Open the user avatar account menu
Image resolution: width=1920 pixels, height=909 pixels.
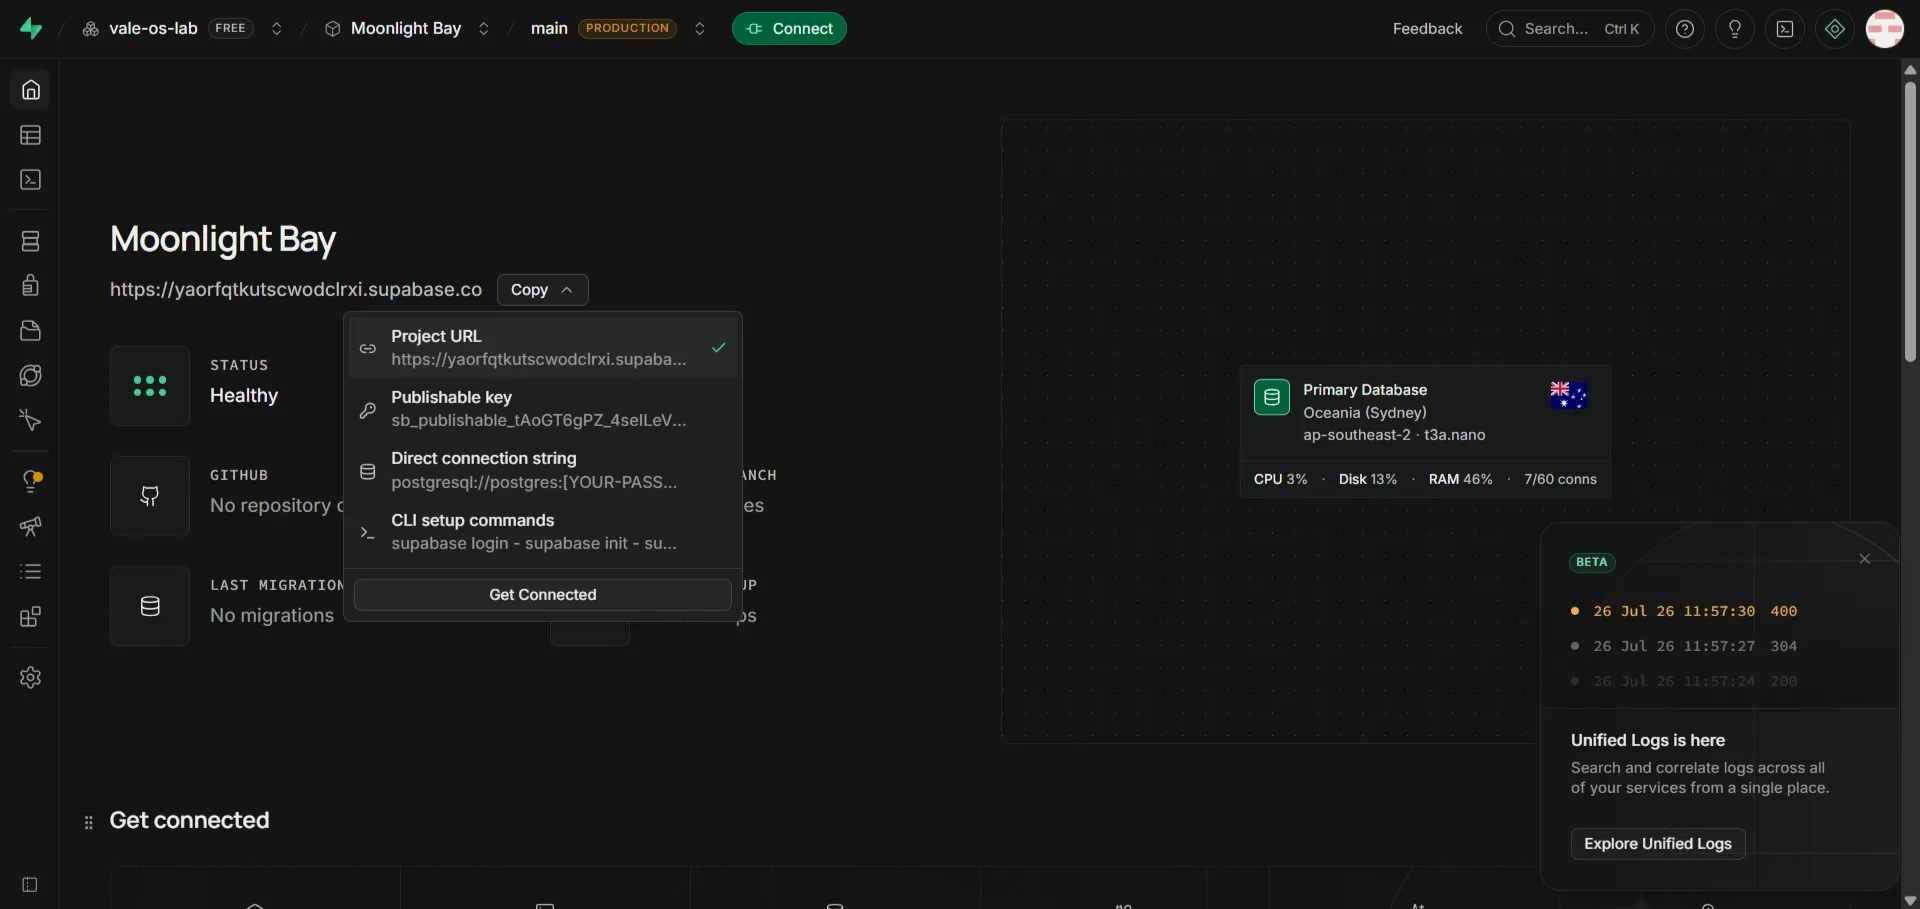pos(1885,29)
